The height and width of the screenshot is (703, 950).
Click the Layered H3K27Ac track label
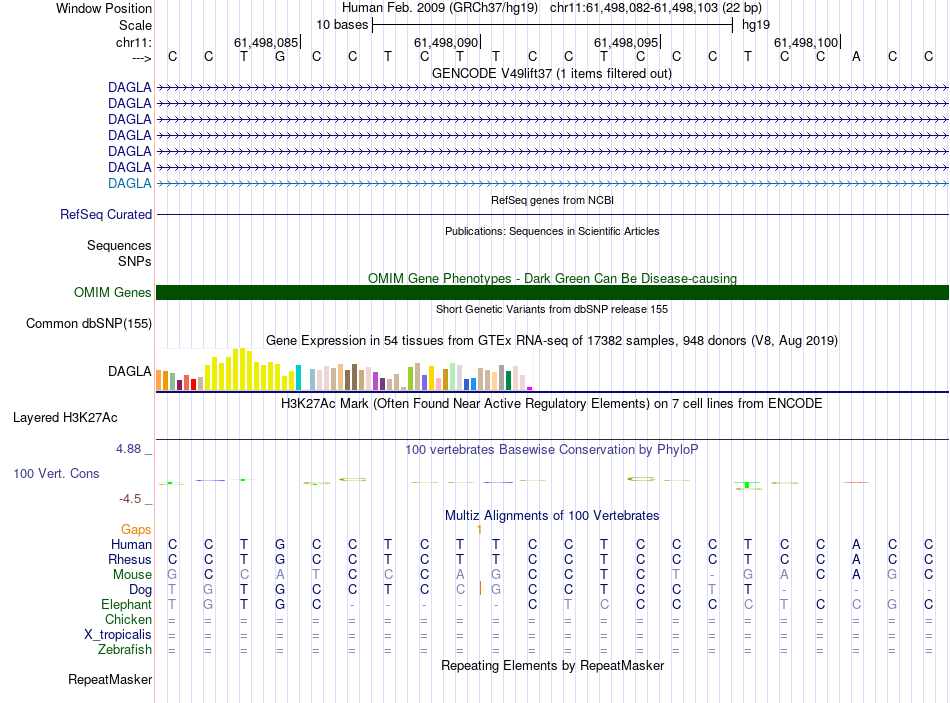pos(65,418)
